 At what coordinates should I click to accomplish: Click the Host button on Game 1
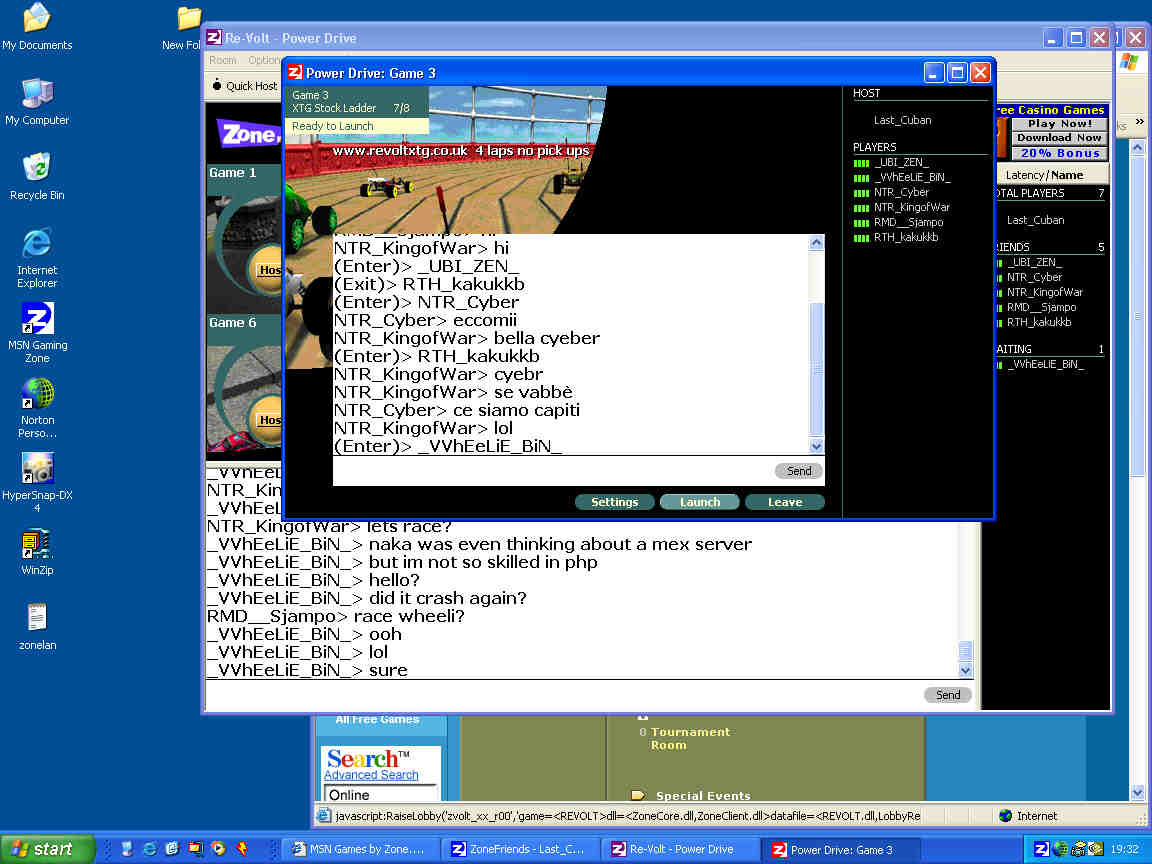[x=269, y=270]
